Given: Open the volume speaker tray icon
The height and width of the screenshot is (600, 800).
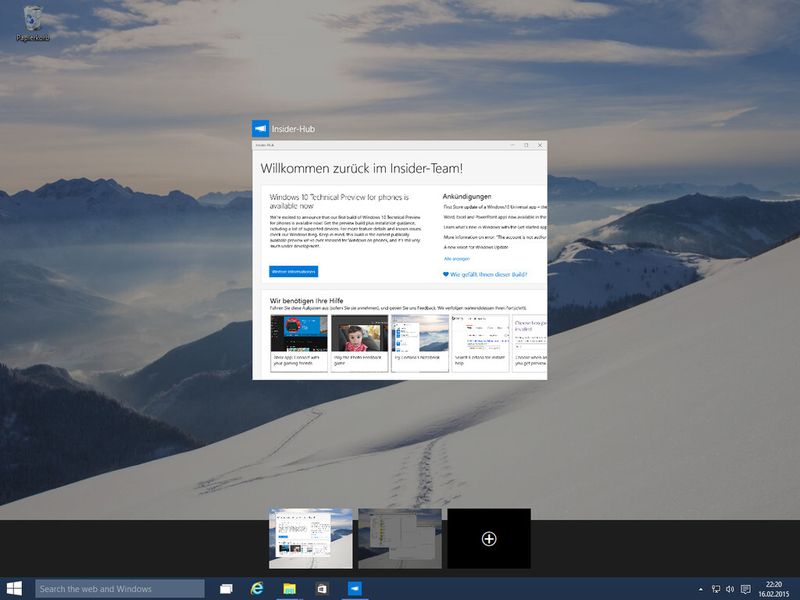Looking at the screenshot, I should [730, 589].
